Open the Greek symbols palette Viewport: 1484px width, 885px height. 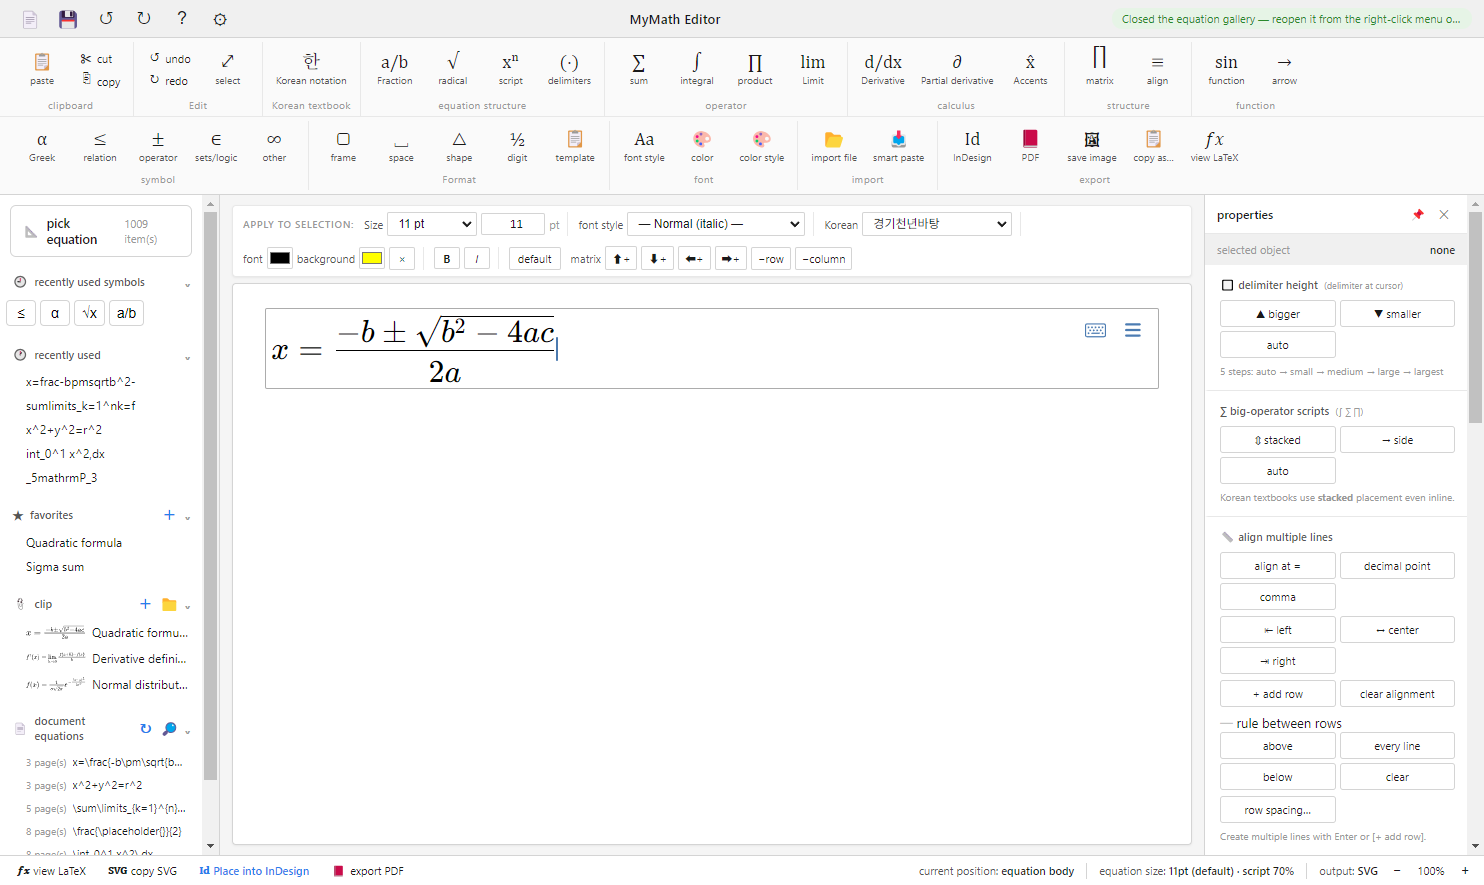pos(42,146)
